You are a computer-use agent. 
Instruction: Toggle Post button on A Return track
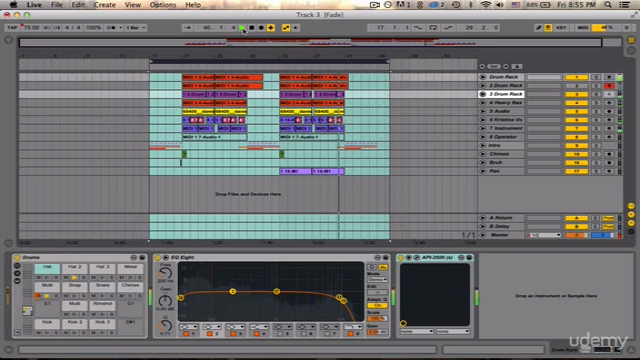coord(608,218)
